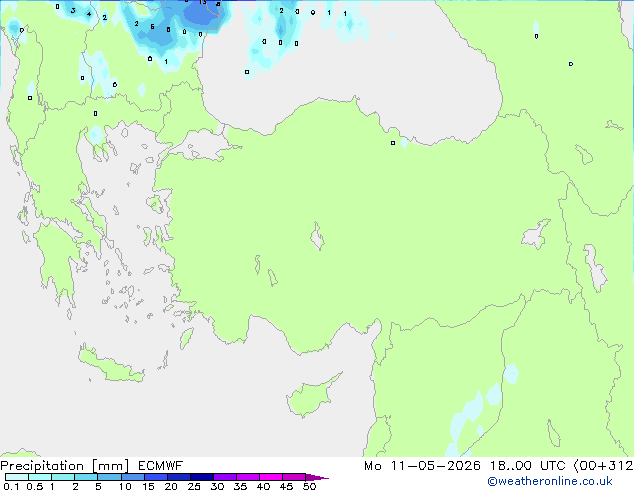Select the 0.1–0.5 mm legend swatch
This screenshot has width=634, height=490.
tap(17, 477)
